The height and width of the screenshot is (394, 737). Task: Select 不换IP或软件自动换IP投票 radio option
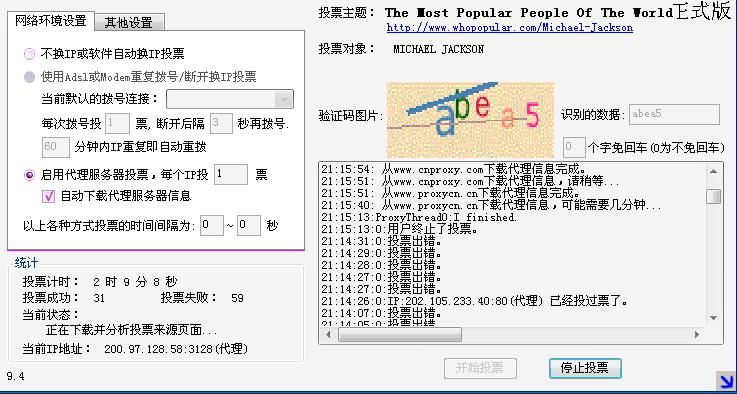tap(30, 54)
